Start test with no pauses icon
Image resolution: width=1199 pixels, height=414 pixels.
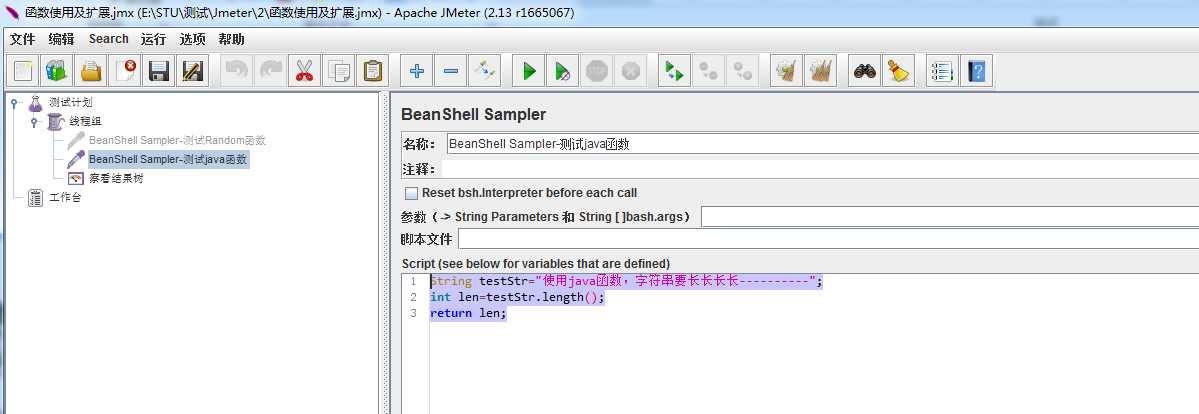click(563, 71)
